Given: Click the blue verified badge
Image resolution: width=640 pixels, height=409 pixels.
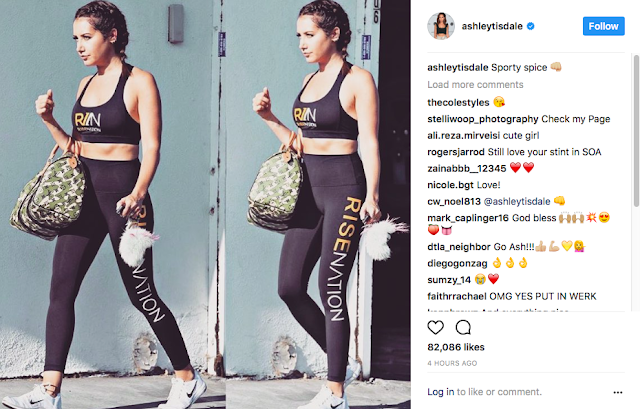Looking at the screenshot, I should point(531,26).
